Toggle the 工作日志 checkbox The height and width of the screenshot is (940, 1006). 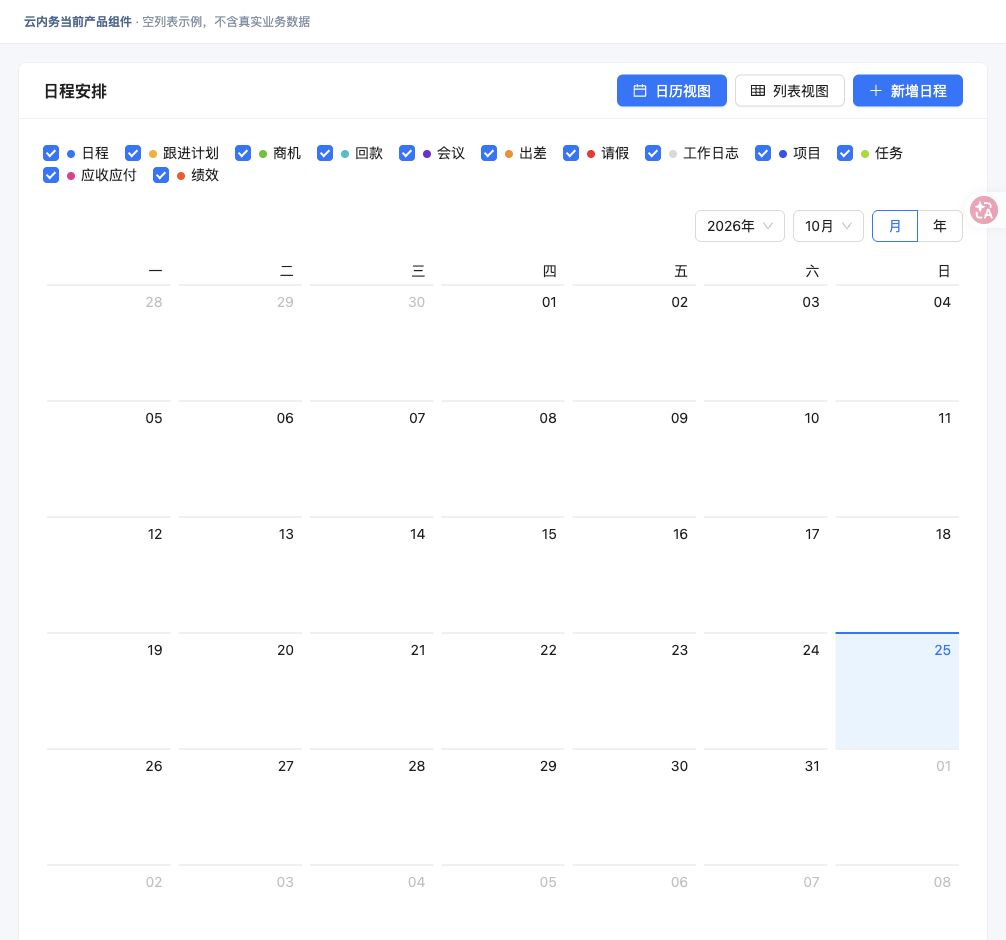point(653,153)
